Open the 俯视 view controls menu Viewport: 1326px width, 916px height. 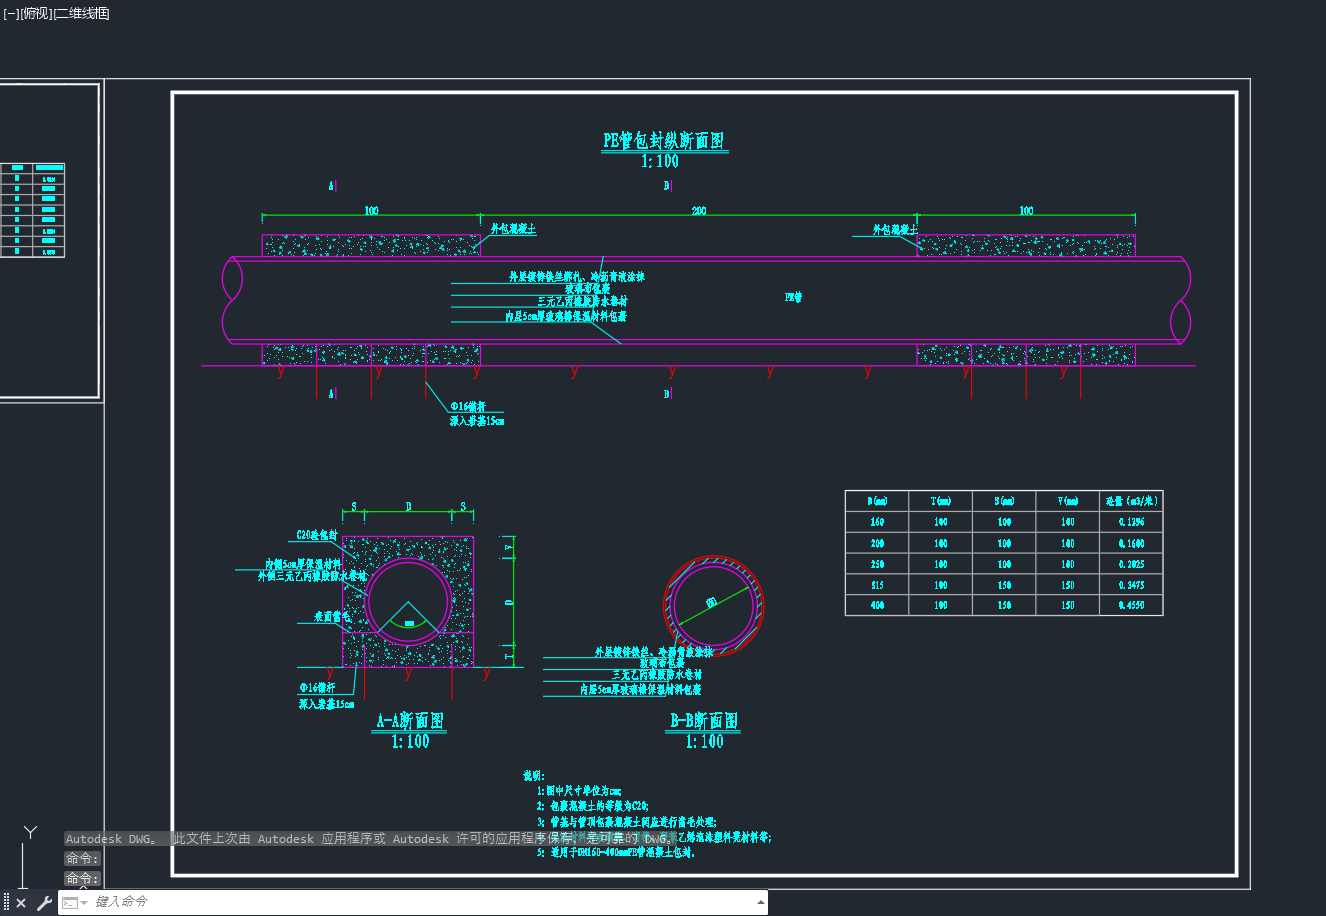(x=36, y=13)
